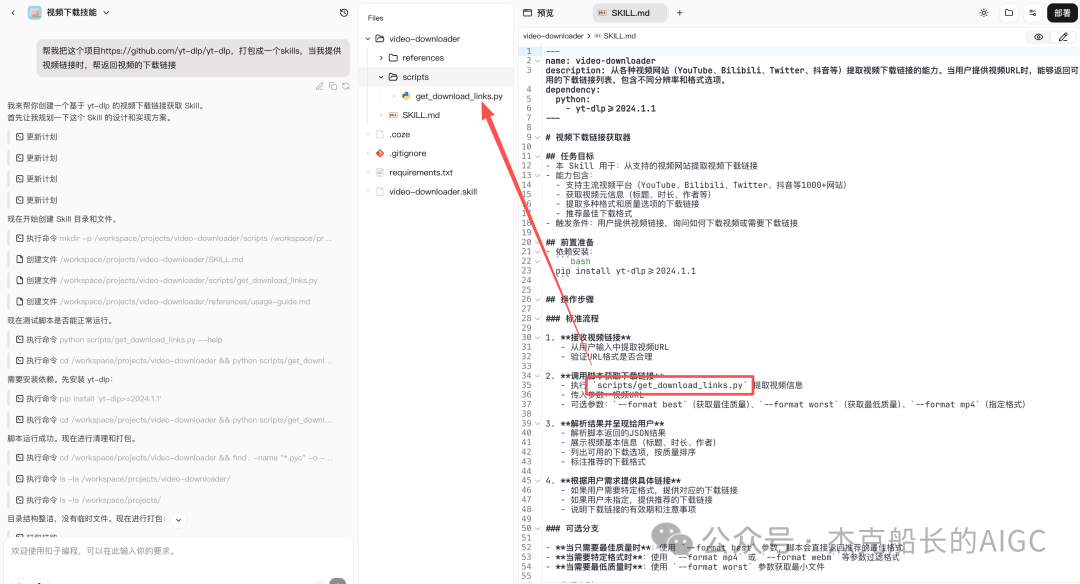The width and height of the screenshot is (1080, 584).
Task: Toggle light theme with the sun icon
Action: click(x=984, y=12)
